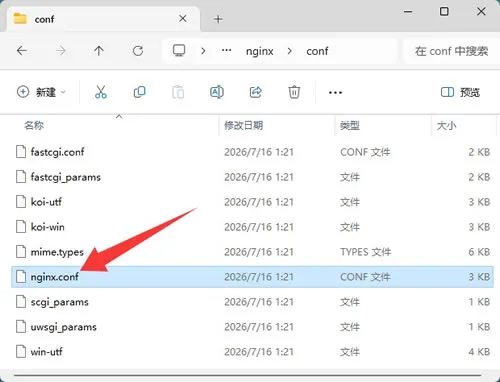Expand chevron between nginx and conf
This screenshot has width=500, height=382.
289,51
